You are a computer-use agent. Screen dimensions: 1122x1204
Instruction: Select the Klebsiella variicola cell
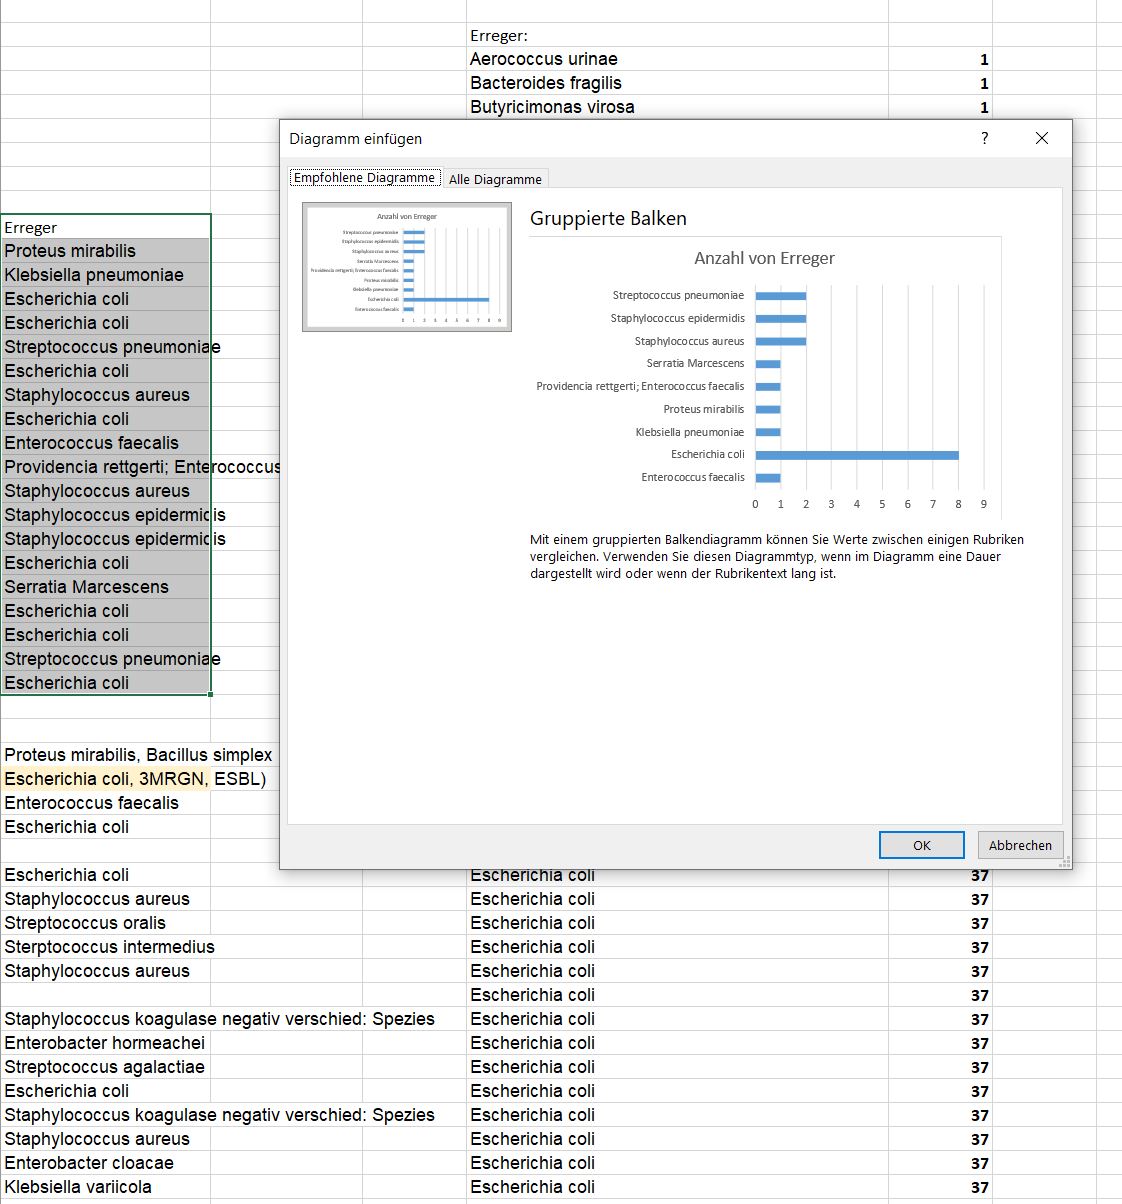(106, 1187)
